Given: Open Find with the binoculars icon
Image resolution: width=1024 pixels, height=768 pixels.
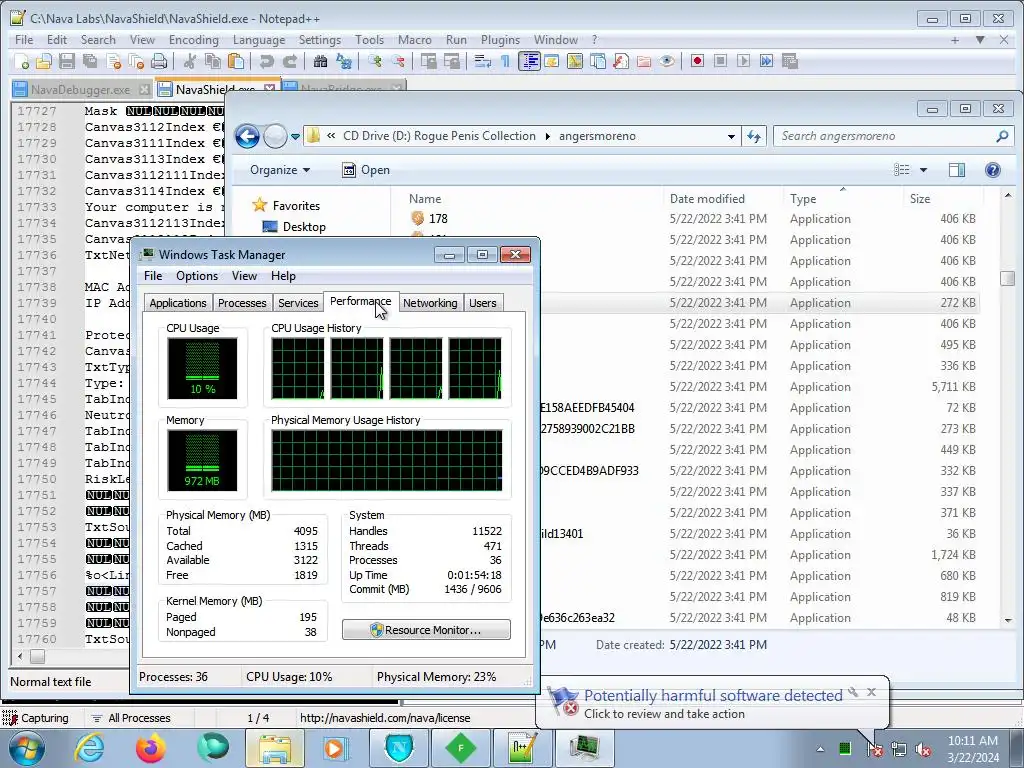Looking at the screenshot, I should click(320, 61).
